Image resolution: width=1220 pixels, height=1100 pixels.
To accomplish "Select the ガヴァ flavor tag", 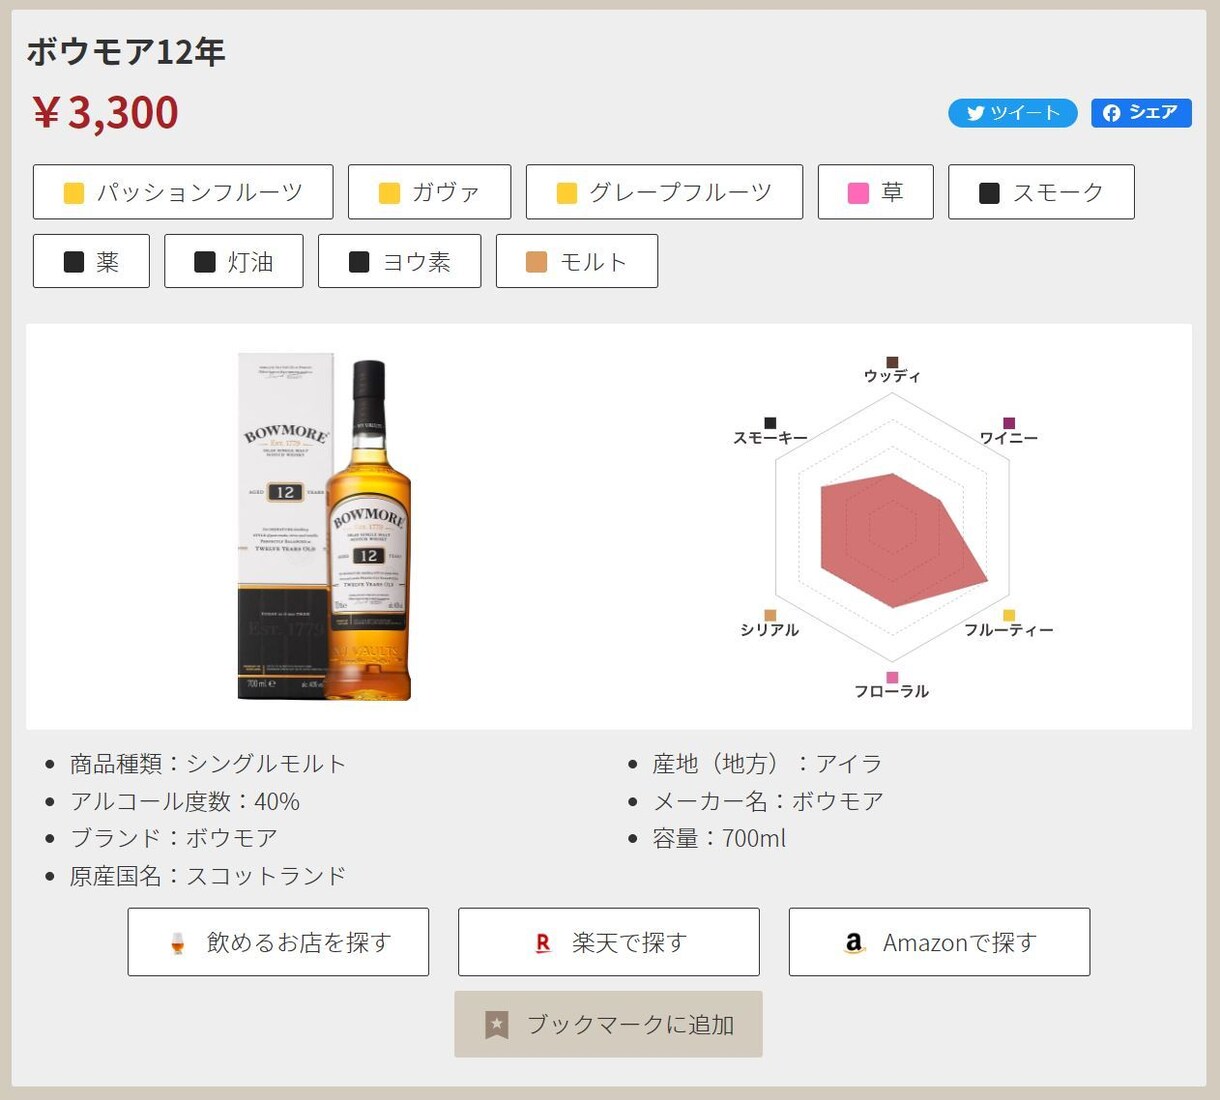I will pos(429,192).
